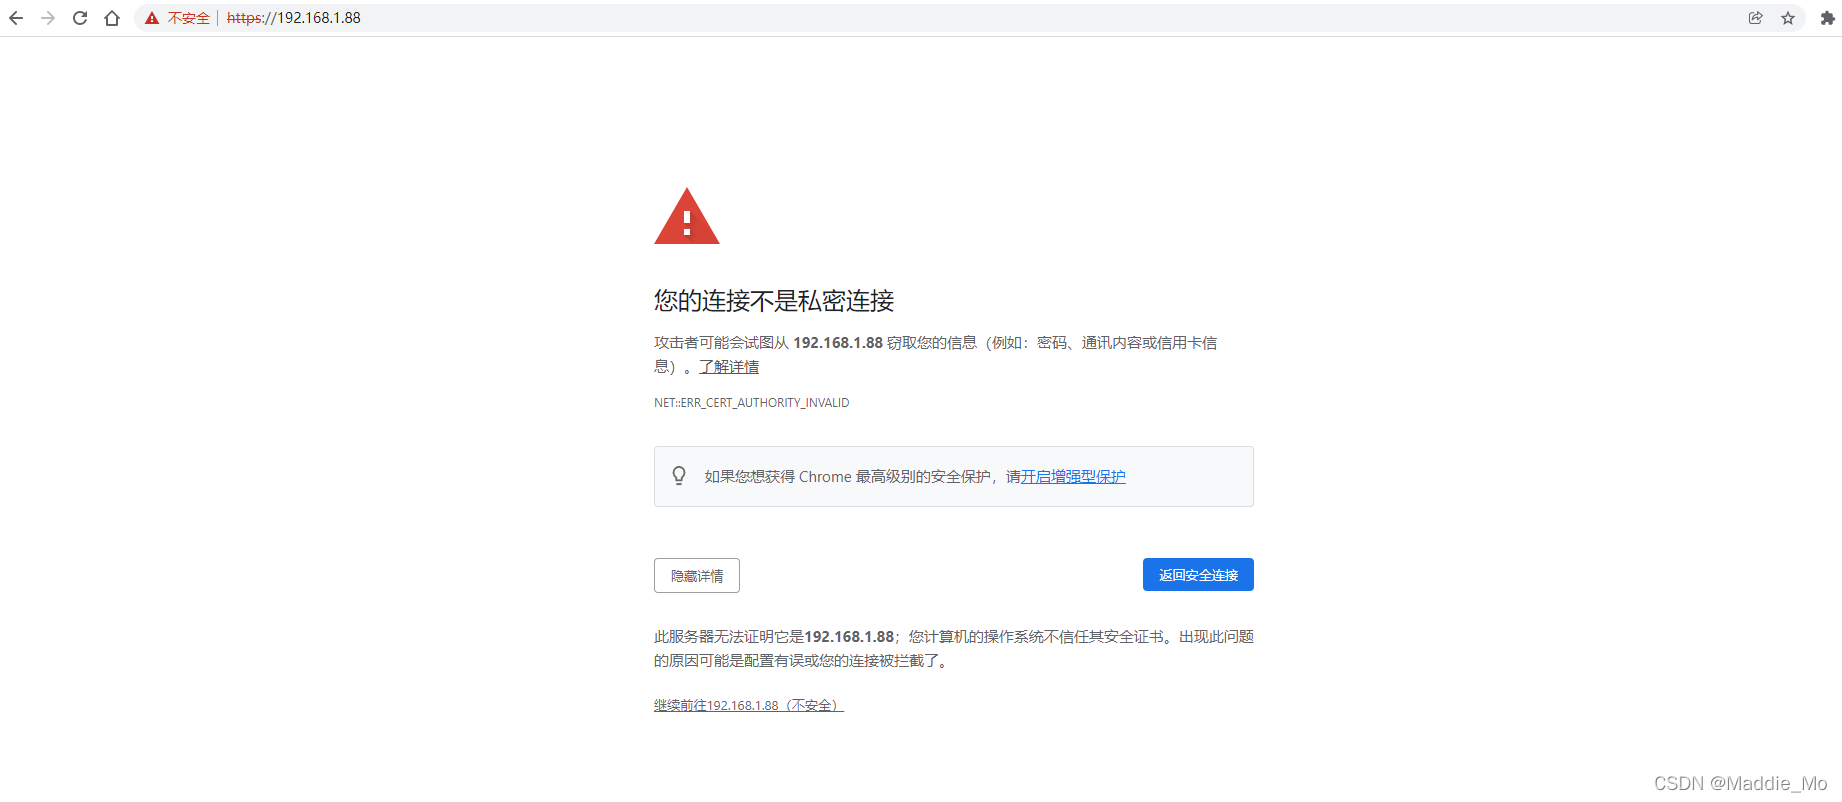
Task: Go back using the browser back arrow
Action: [16, 18]
